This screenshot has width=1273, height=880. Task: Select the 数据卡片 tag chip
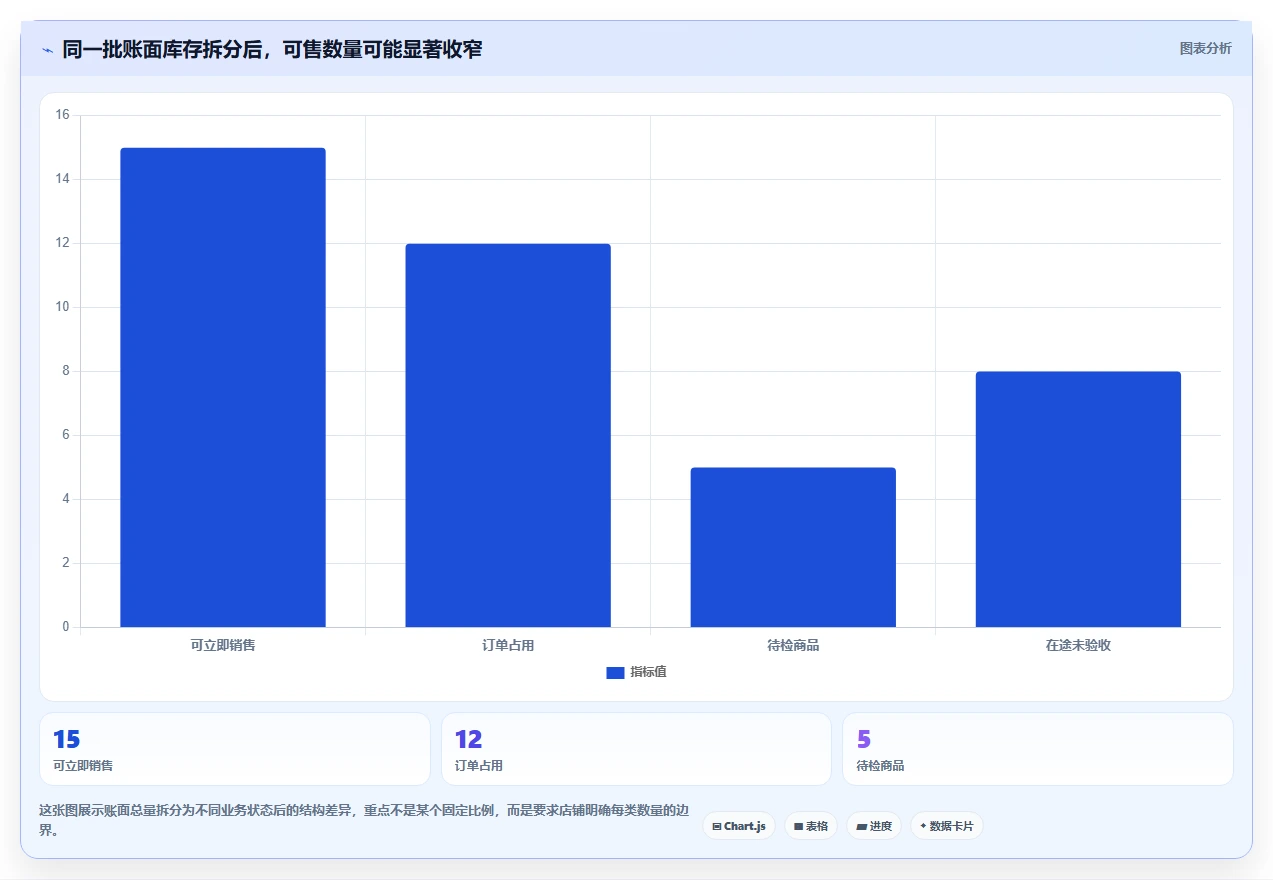pyautogui.click(x=947, y=826)
